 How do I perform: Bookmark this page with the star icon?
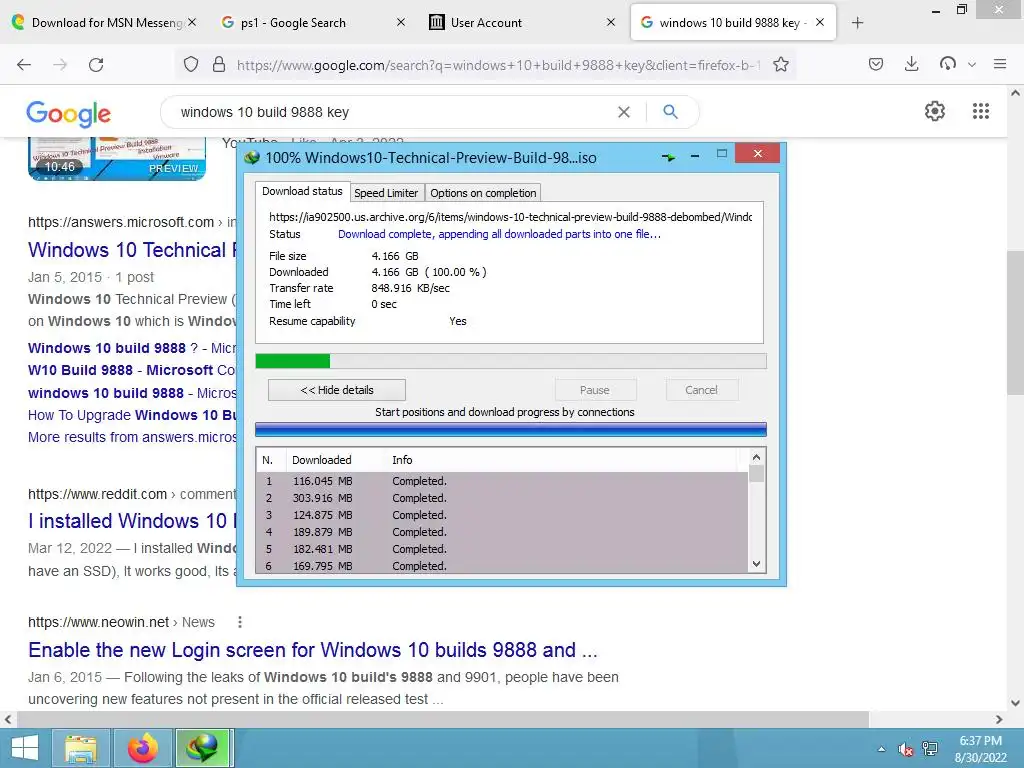coord(780,65)
